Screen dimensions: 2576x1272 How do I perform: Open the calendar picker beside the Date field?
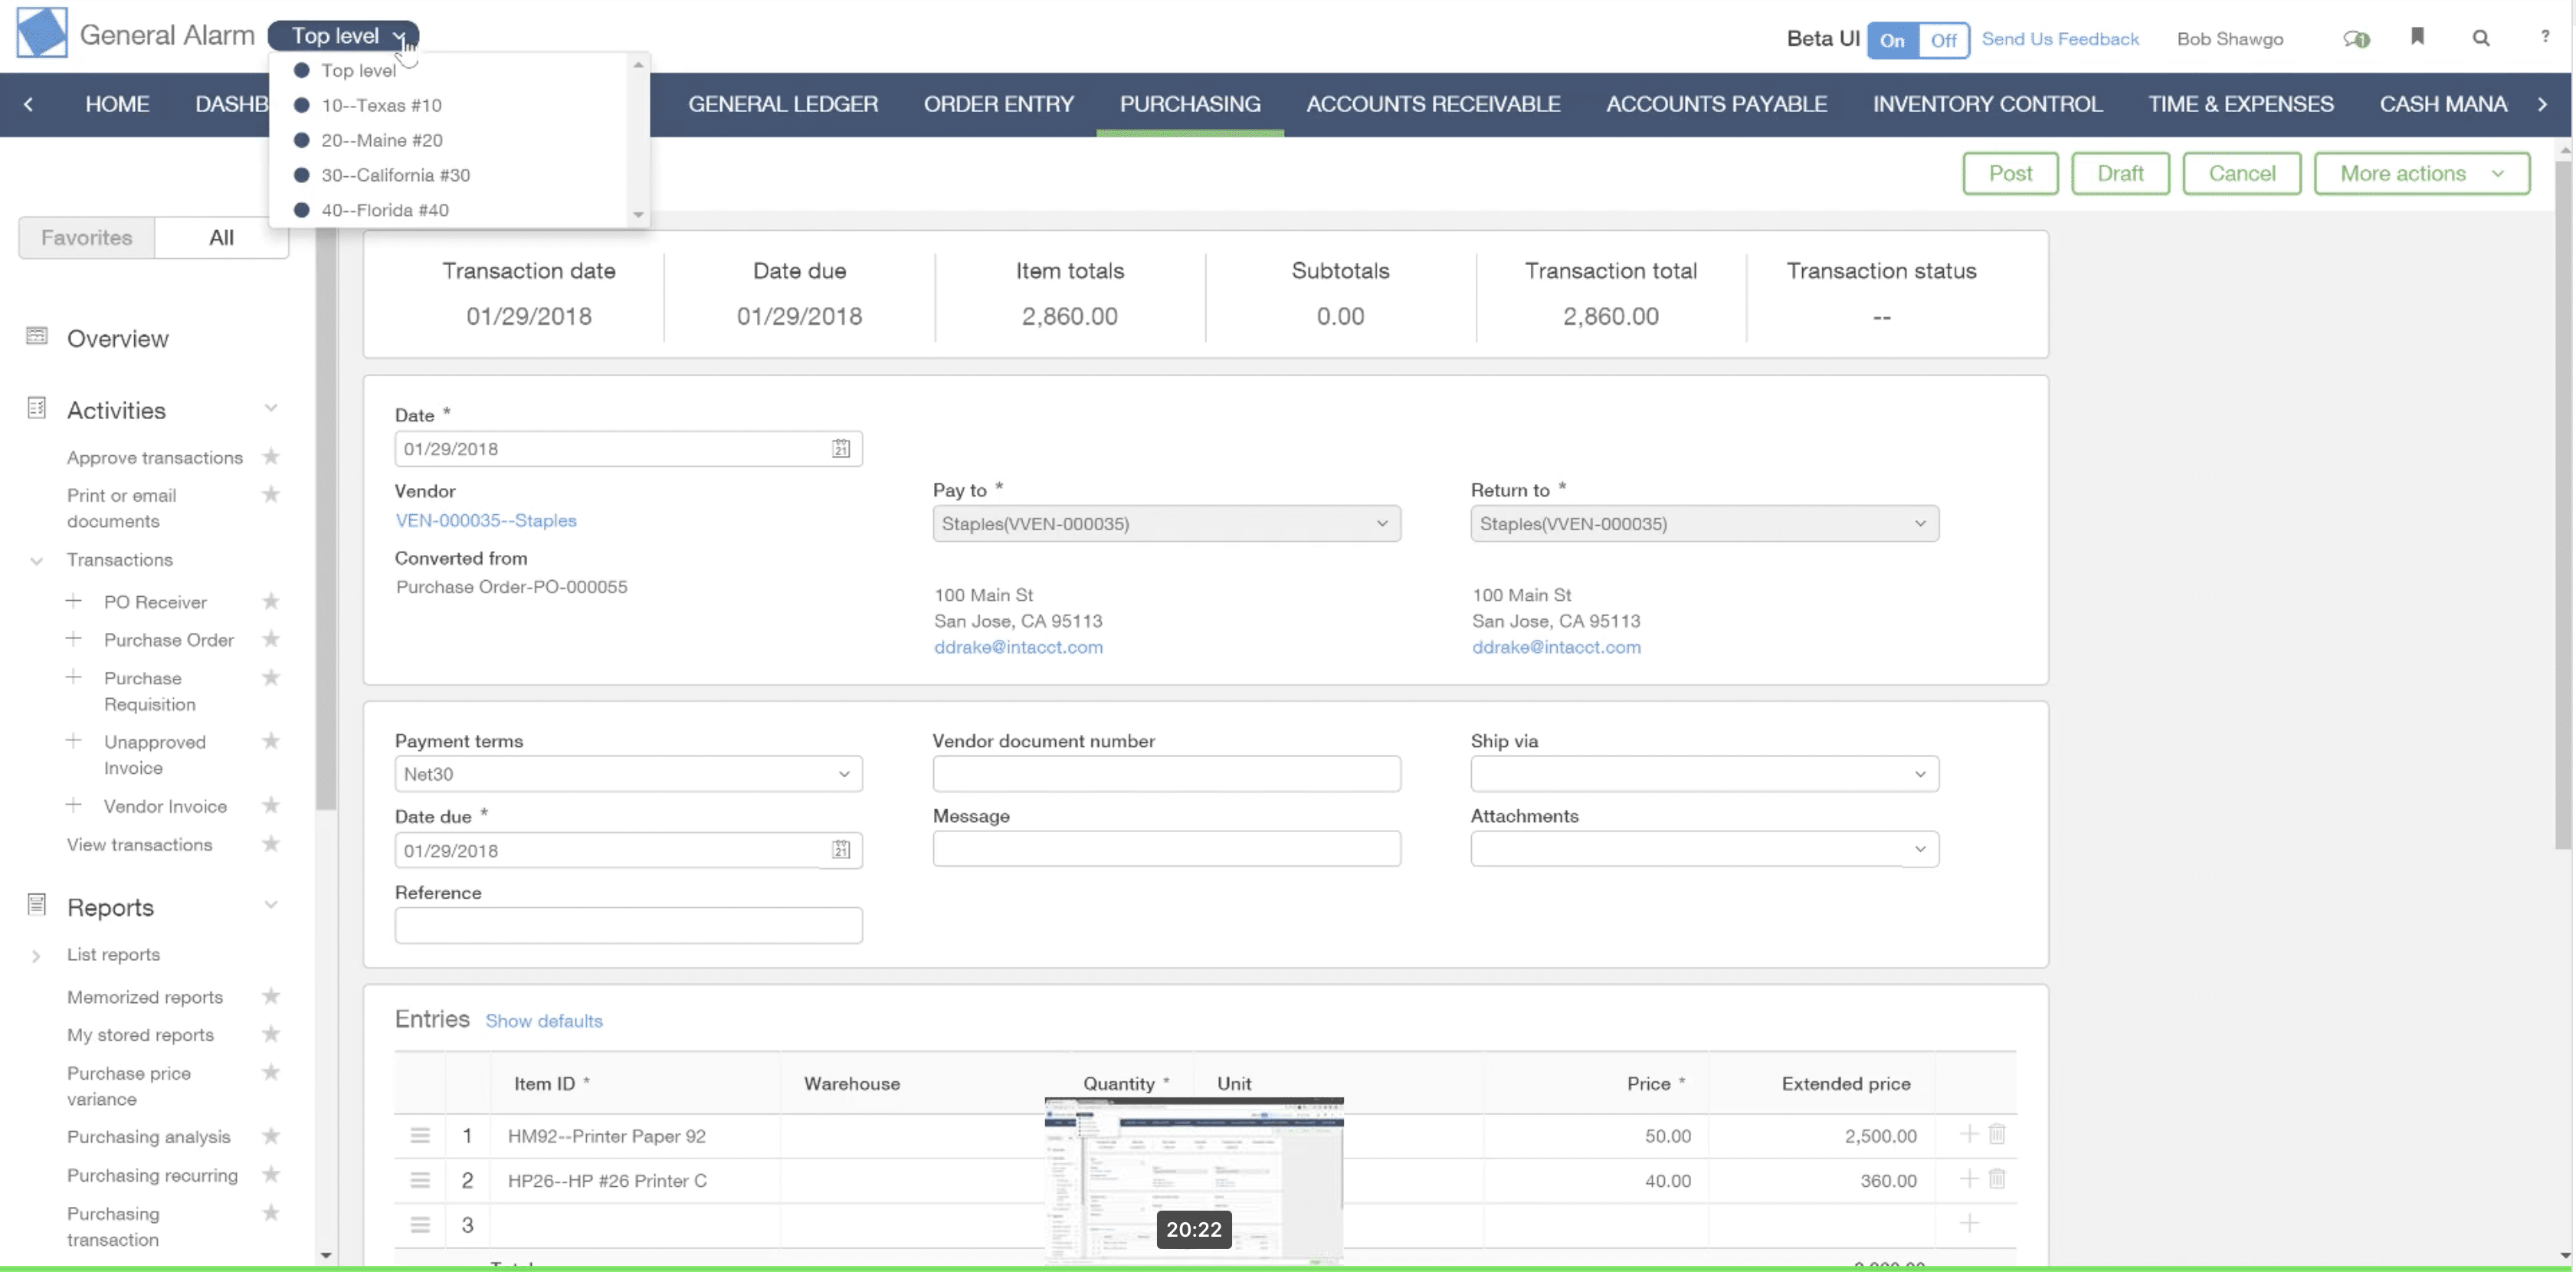[x=841, y=448]
